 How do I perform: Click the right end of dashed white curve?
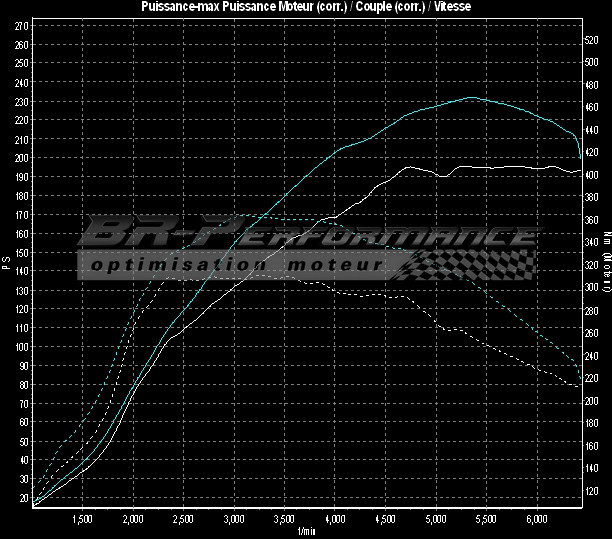pos(581,384)
